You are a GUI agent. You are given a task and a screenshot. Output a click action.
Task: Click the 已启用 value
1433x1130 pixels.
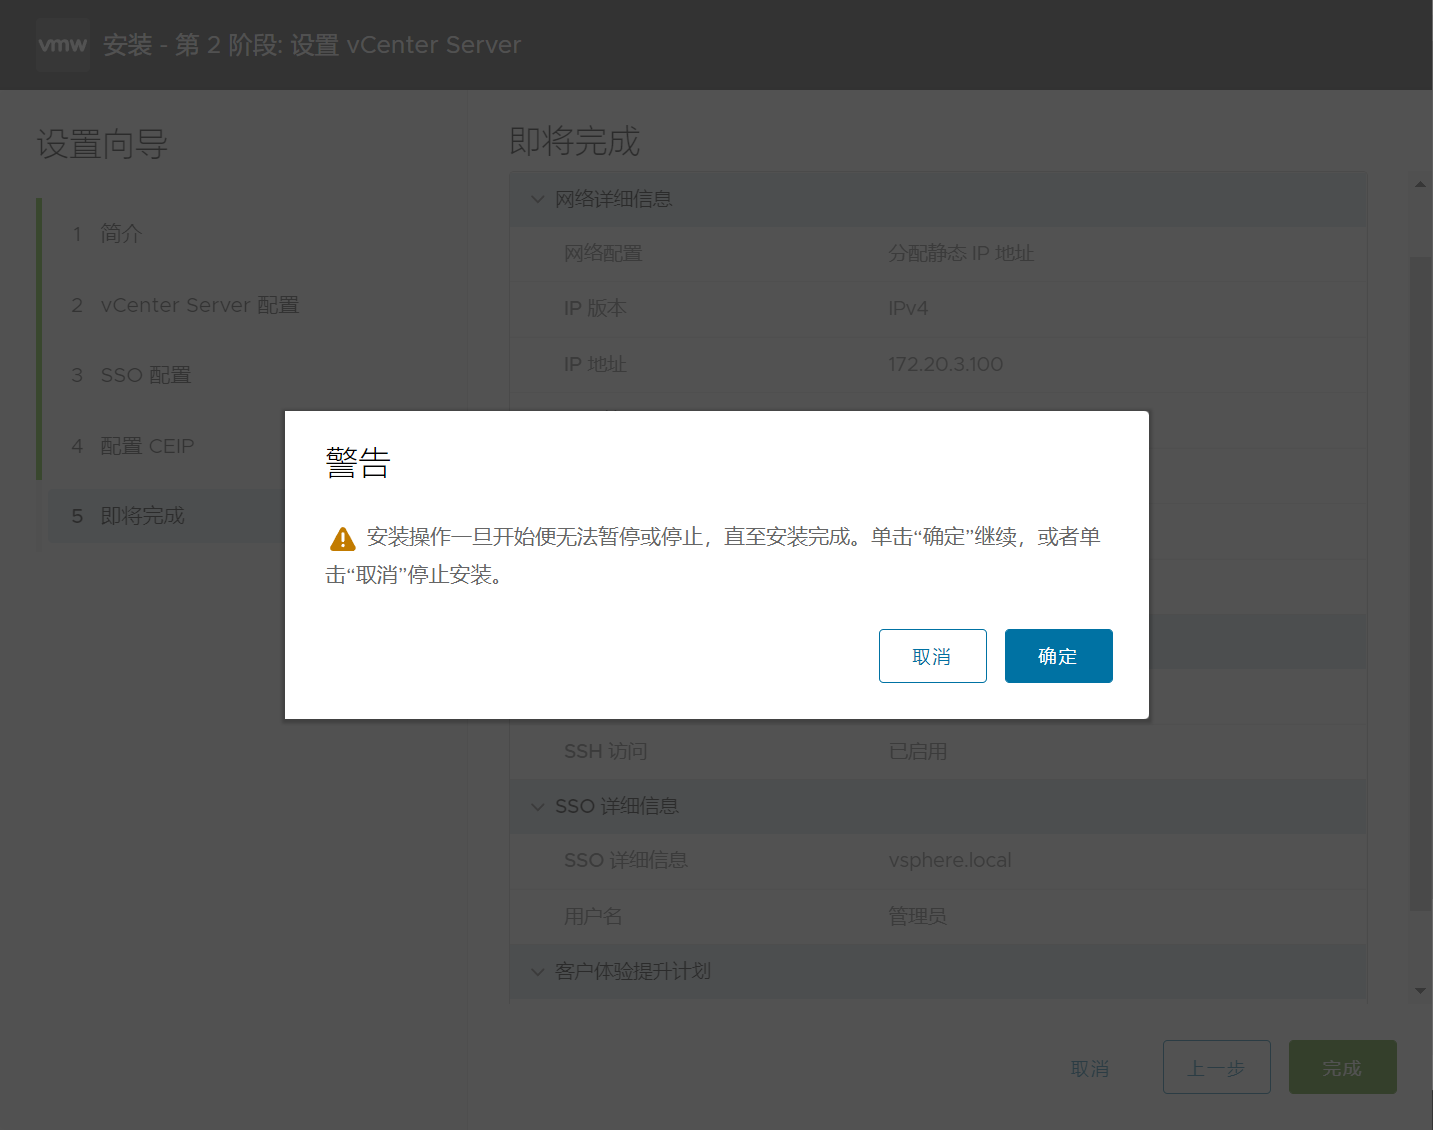tap(917, 751)
